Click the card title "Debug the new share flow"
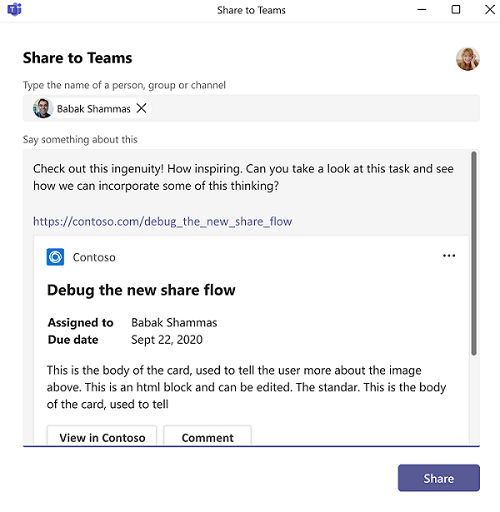 point(141,290)
